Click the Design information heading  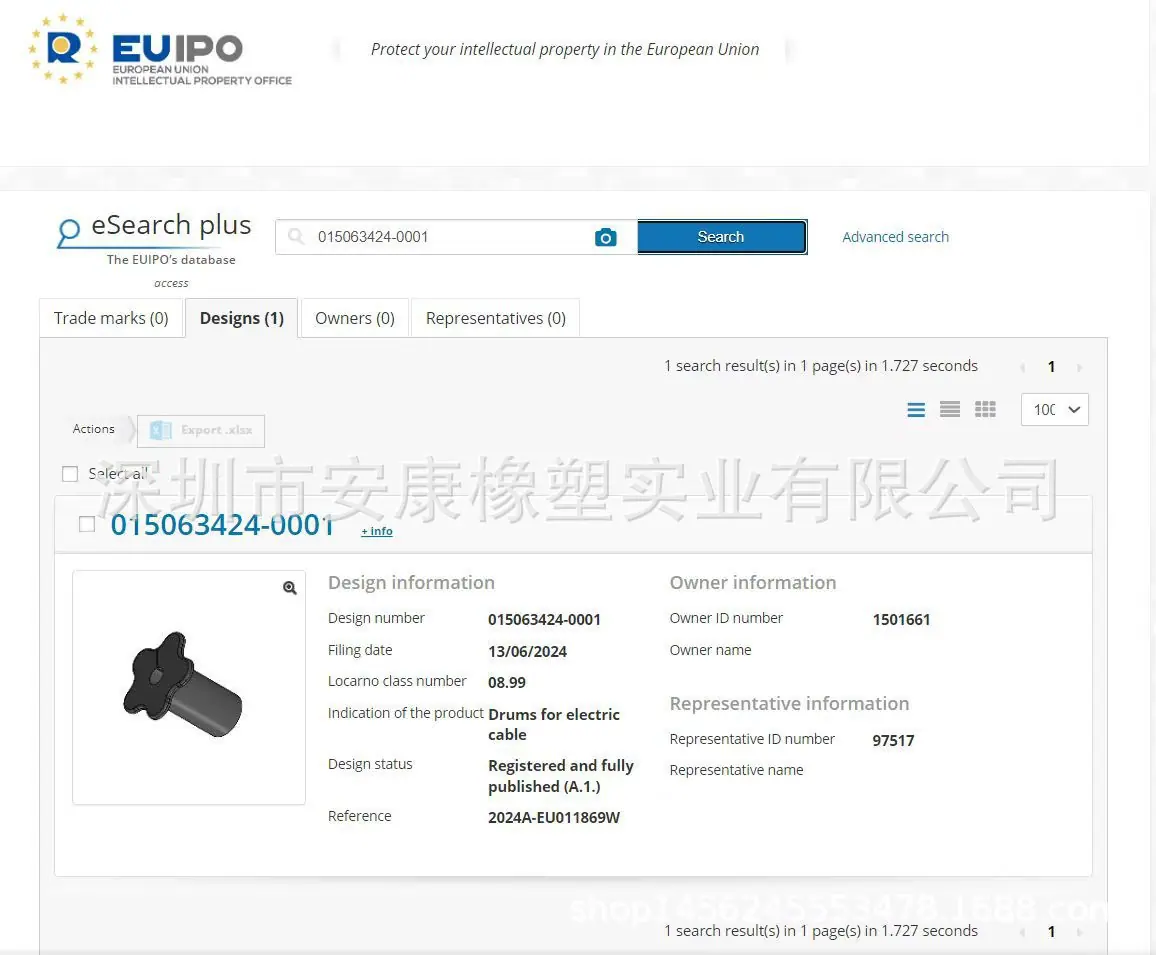(x=411, y=583)
